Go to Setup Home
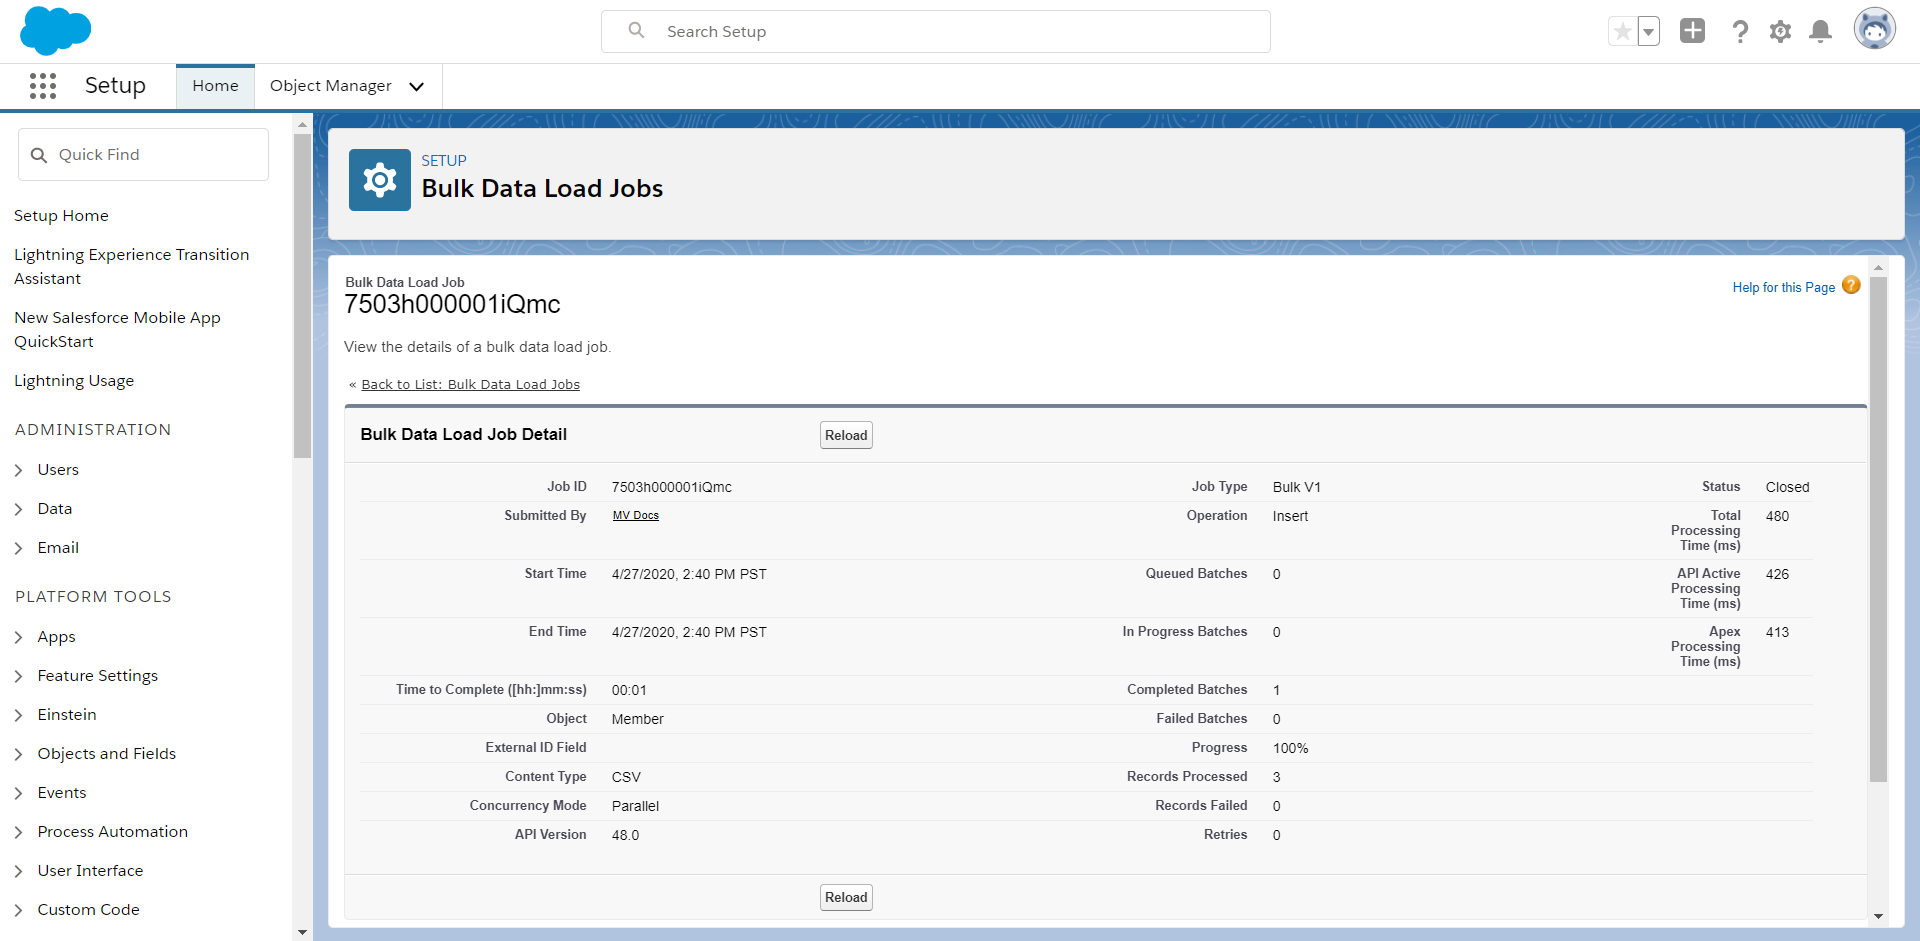The image size is (1920, 941). (61, 216)
